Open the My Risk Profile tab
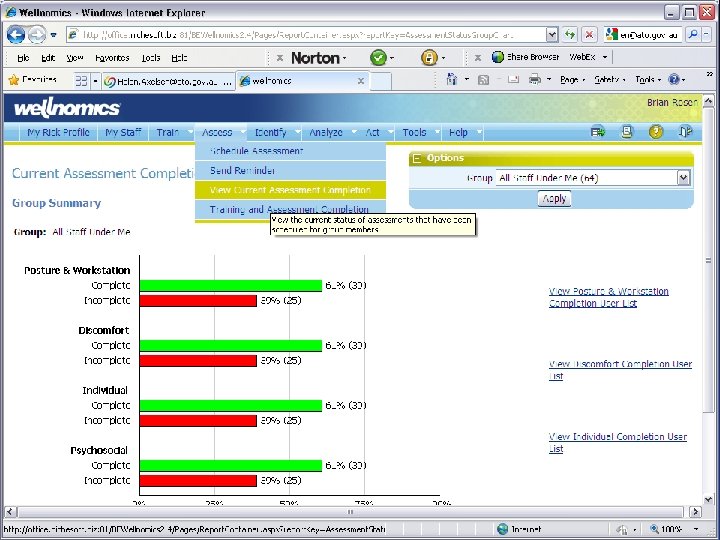Screen dimensions: 720x540 (x=58, y=132)
